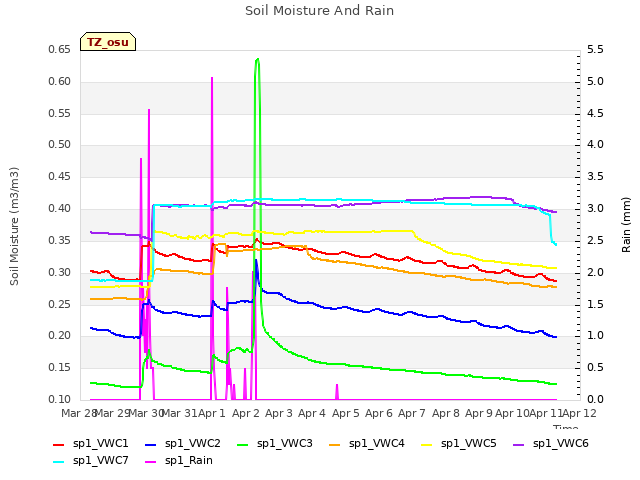The width and height of the screenshot is (640, 480).
Task: Click the 0.65 left axis value
Action: coord(60,50)
